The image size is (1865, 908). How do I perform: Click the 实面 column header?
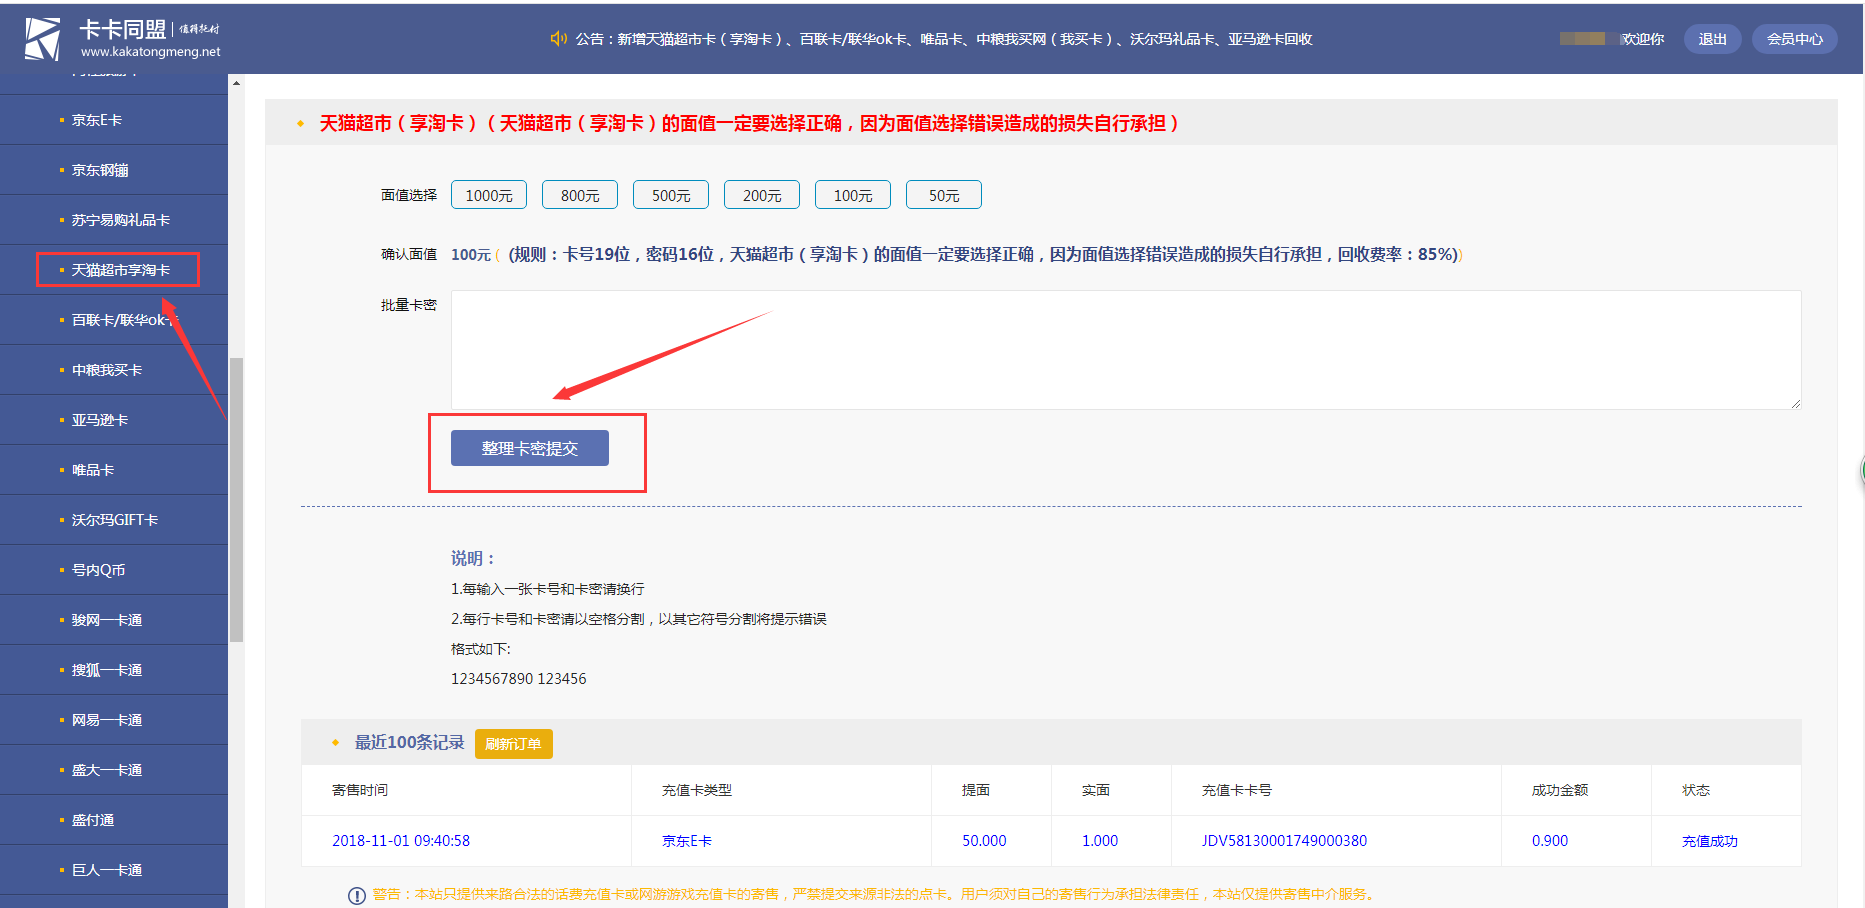(x=1096, y=790)
